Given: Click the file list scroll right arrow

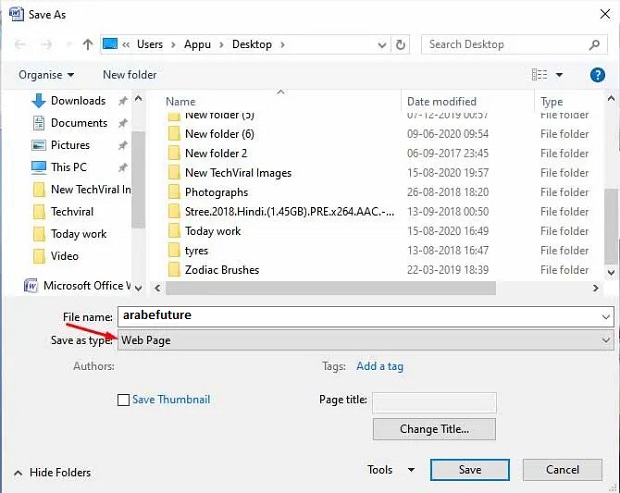Looking at the screenshot, I should [595, 288].
